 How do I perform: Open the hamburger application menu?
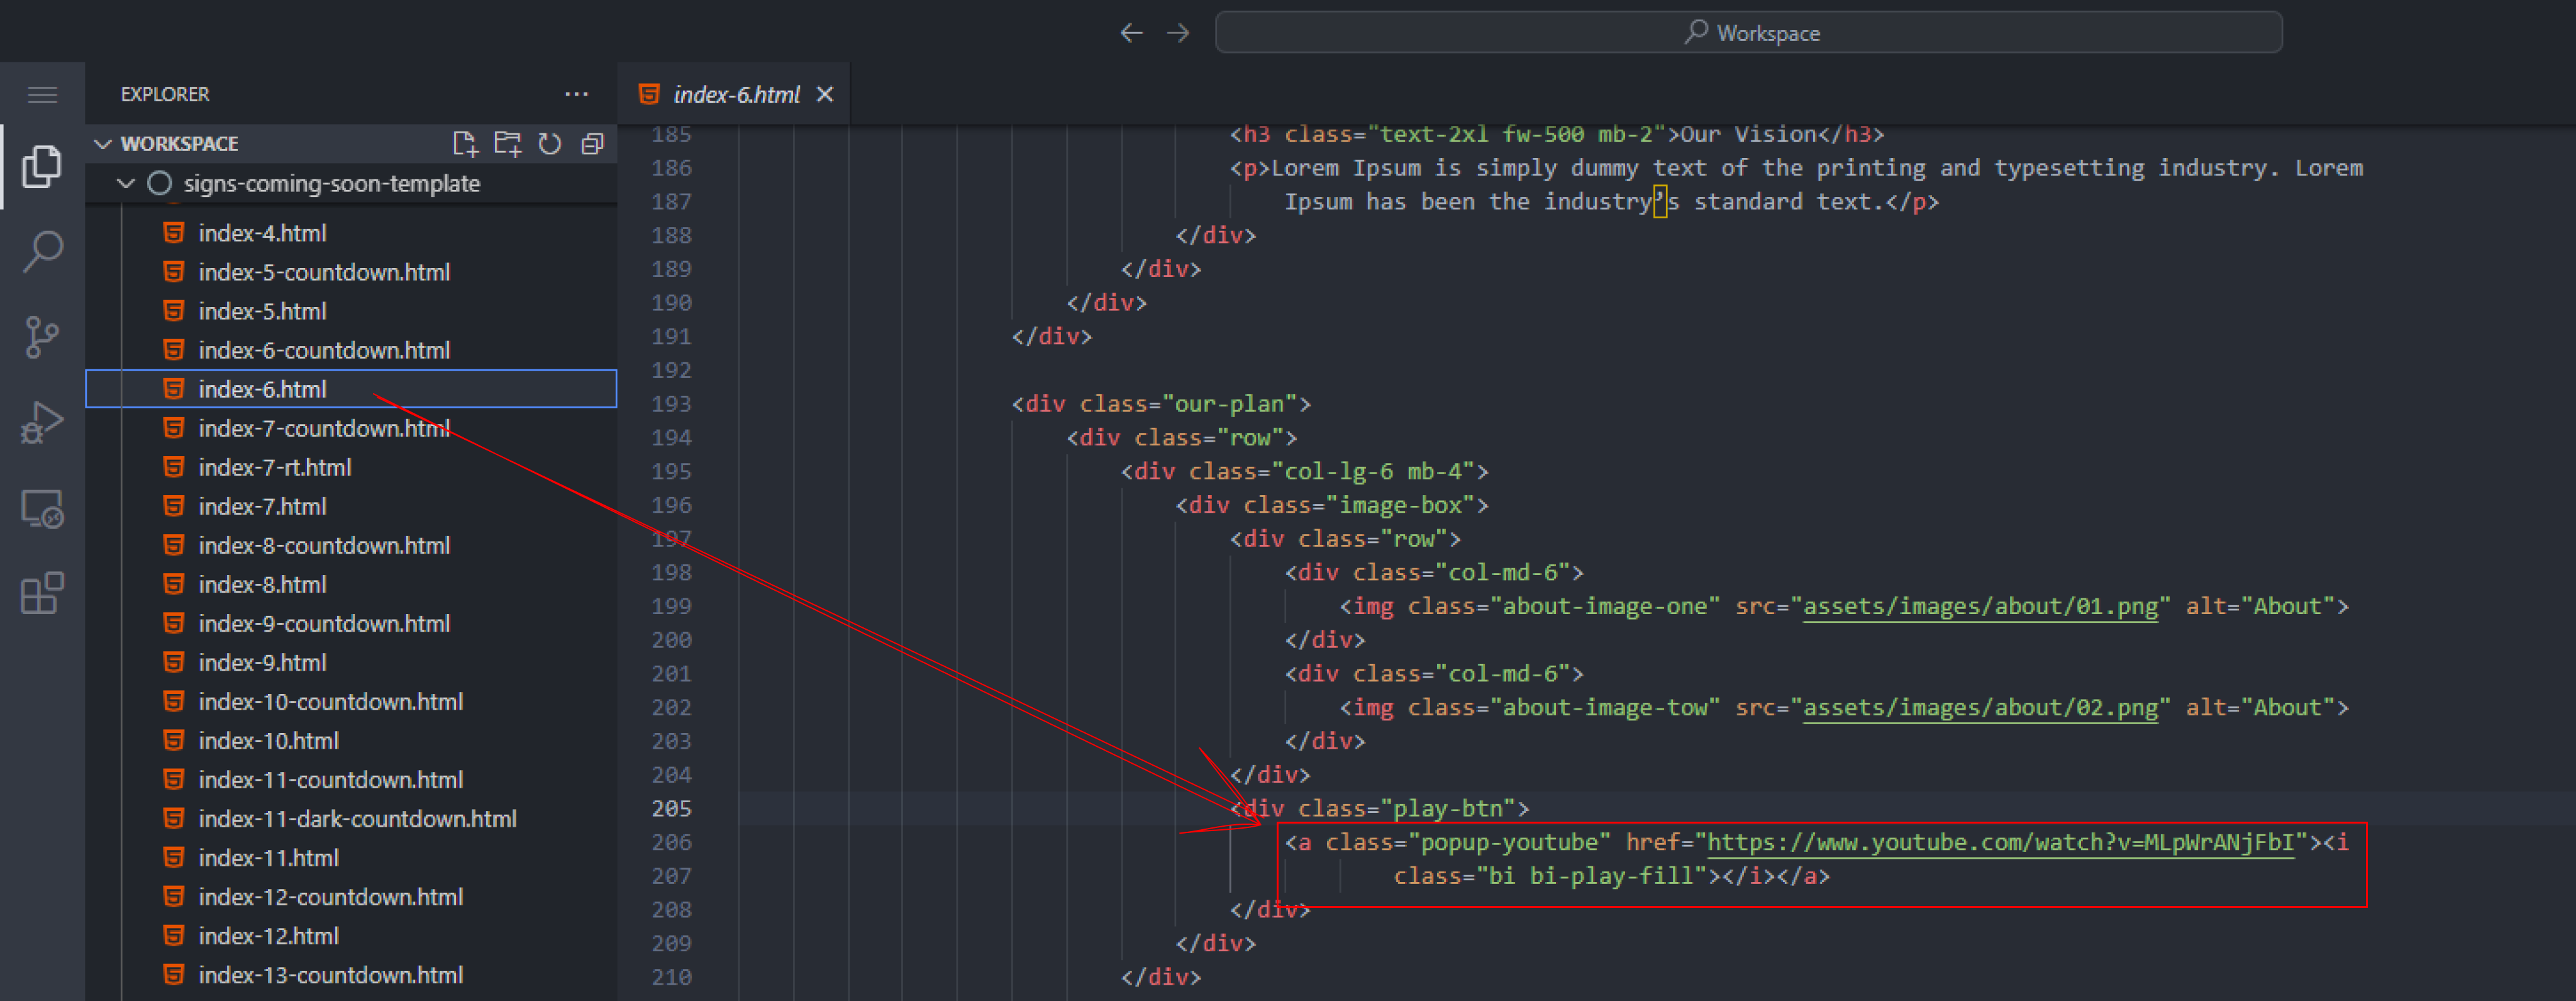[42, 95]
